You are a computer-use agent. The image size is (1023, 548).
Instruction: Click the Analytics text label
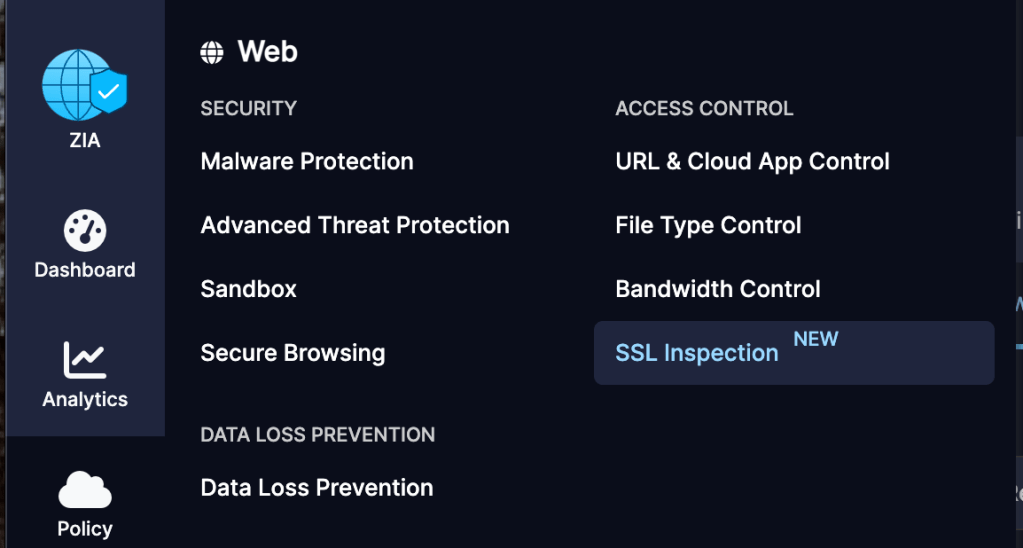pos(85,400)
